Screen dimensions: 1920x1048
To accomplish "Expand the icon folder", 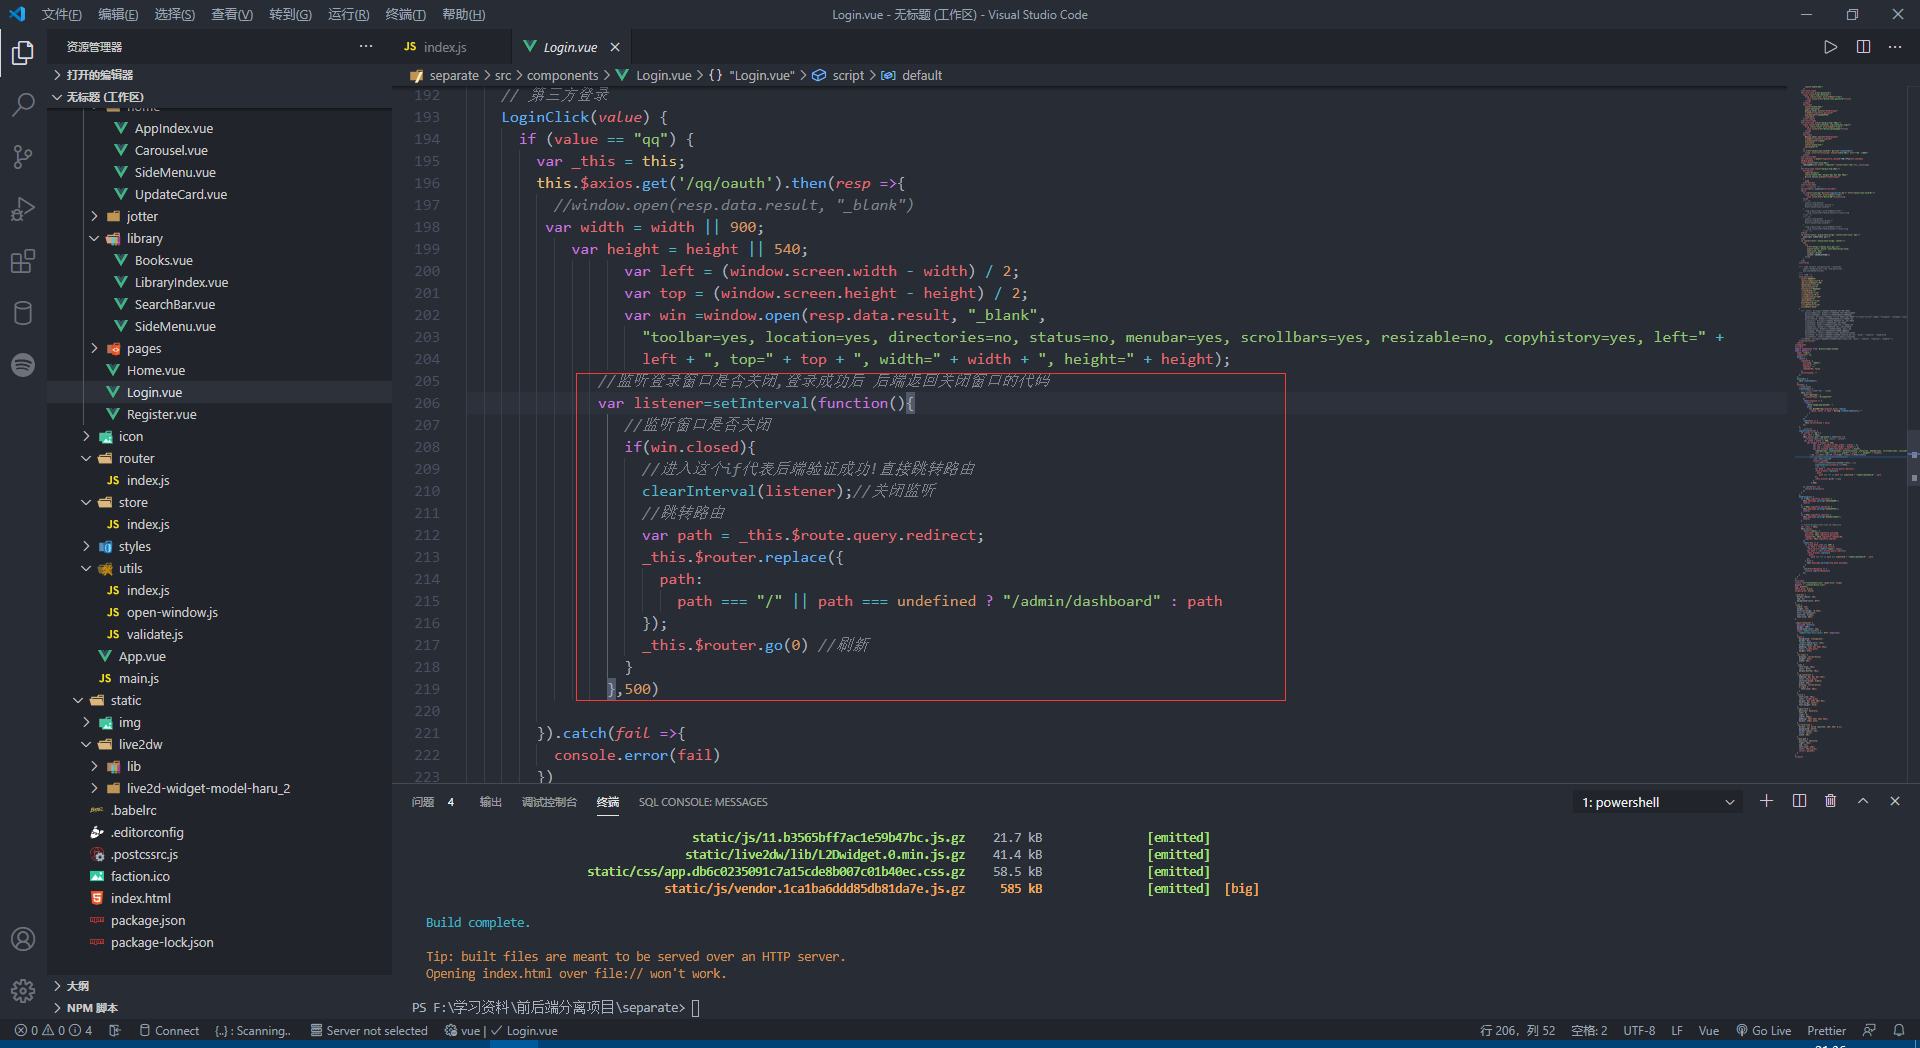I will 130,436.
